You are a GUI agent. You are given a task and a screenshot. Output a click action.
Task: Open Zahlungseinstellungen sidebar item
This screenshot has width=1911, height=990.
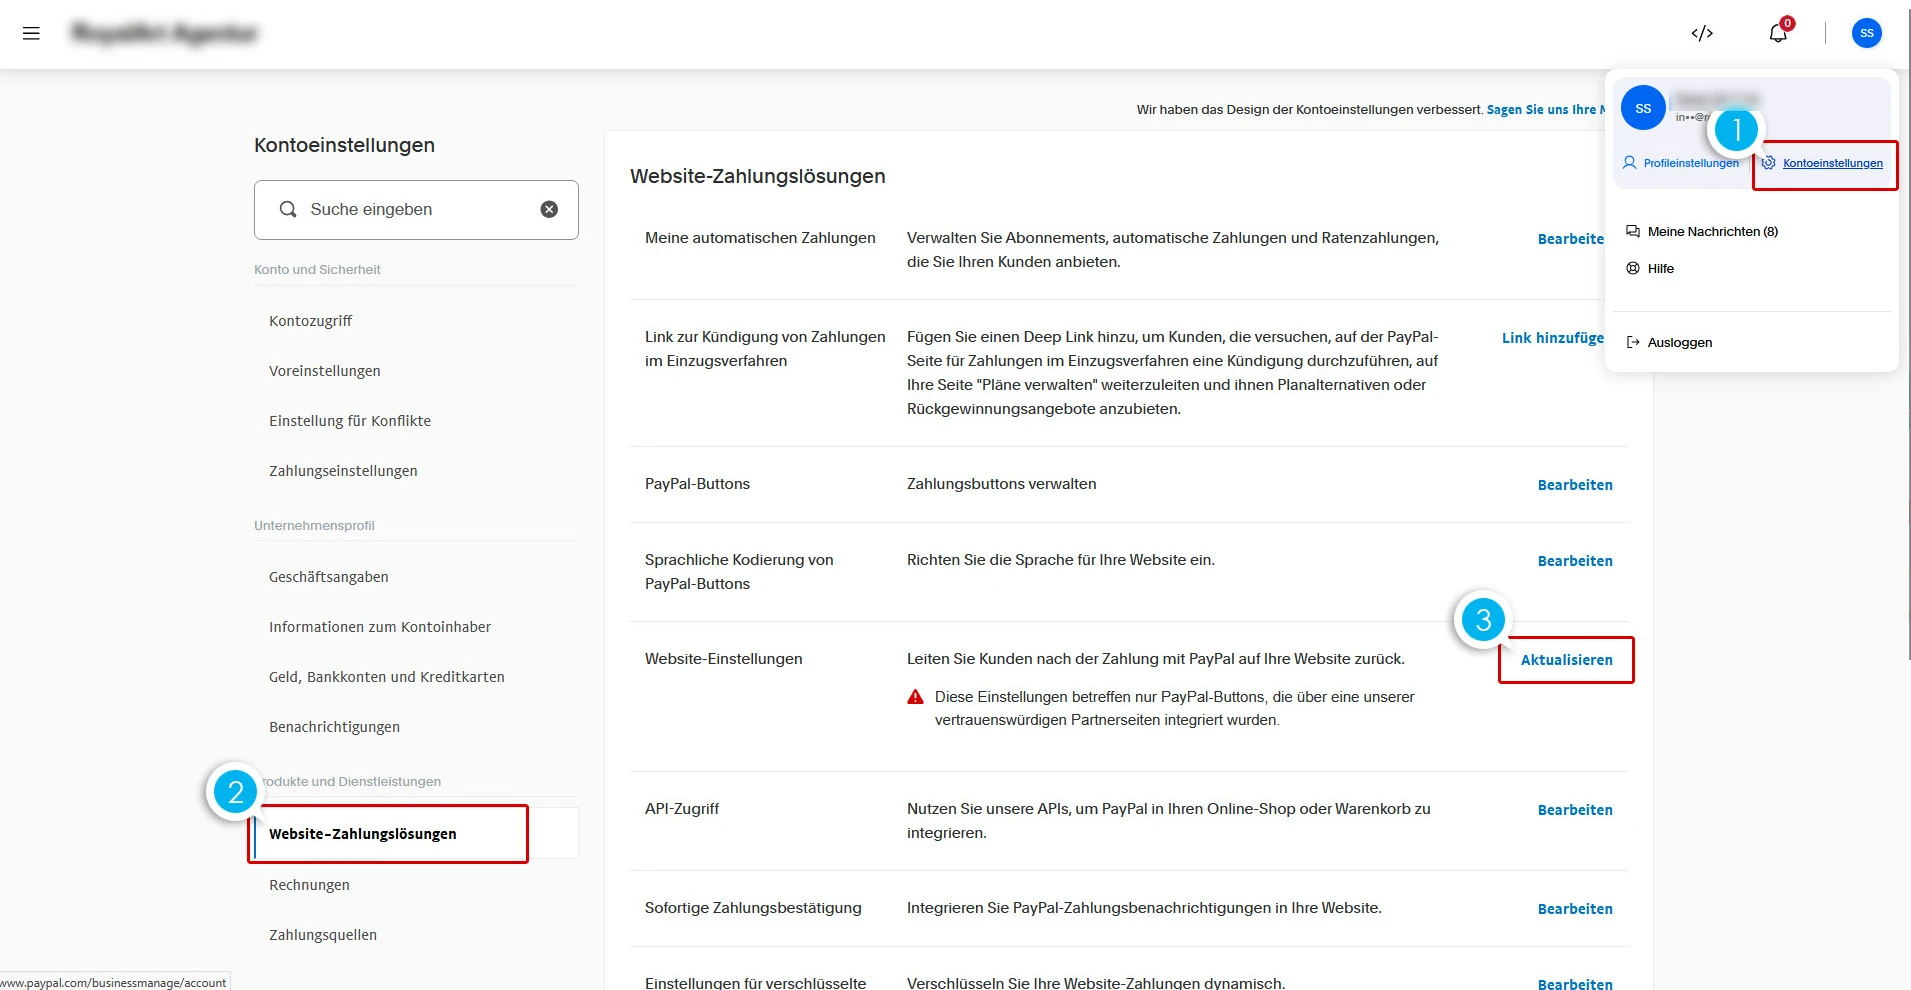pos(343,471)
